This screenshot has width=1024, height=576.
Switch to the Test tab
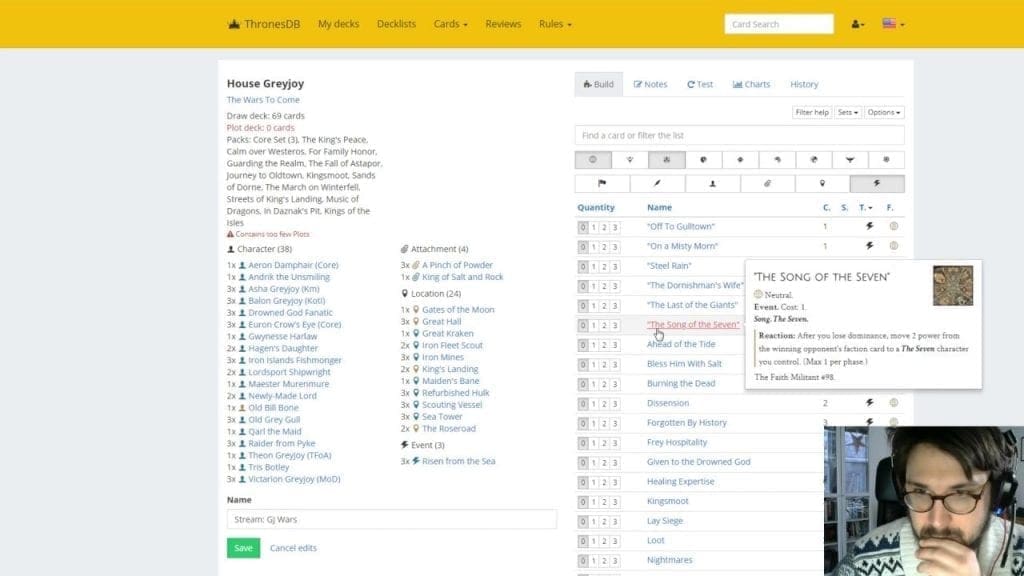click(x=699, y=84)
